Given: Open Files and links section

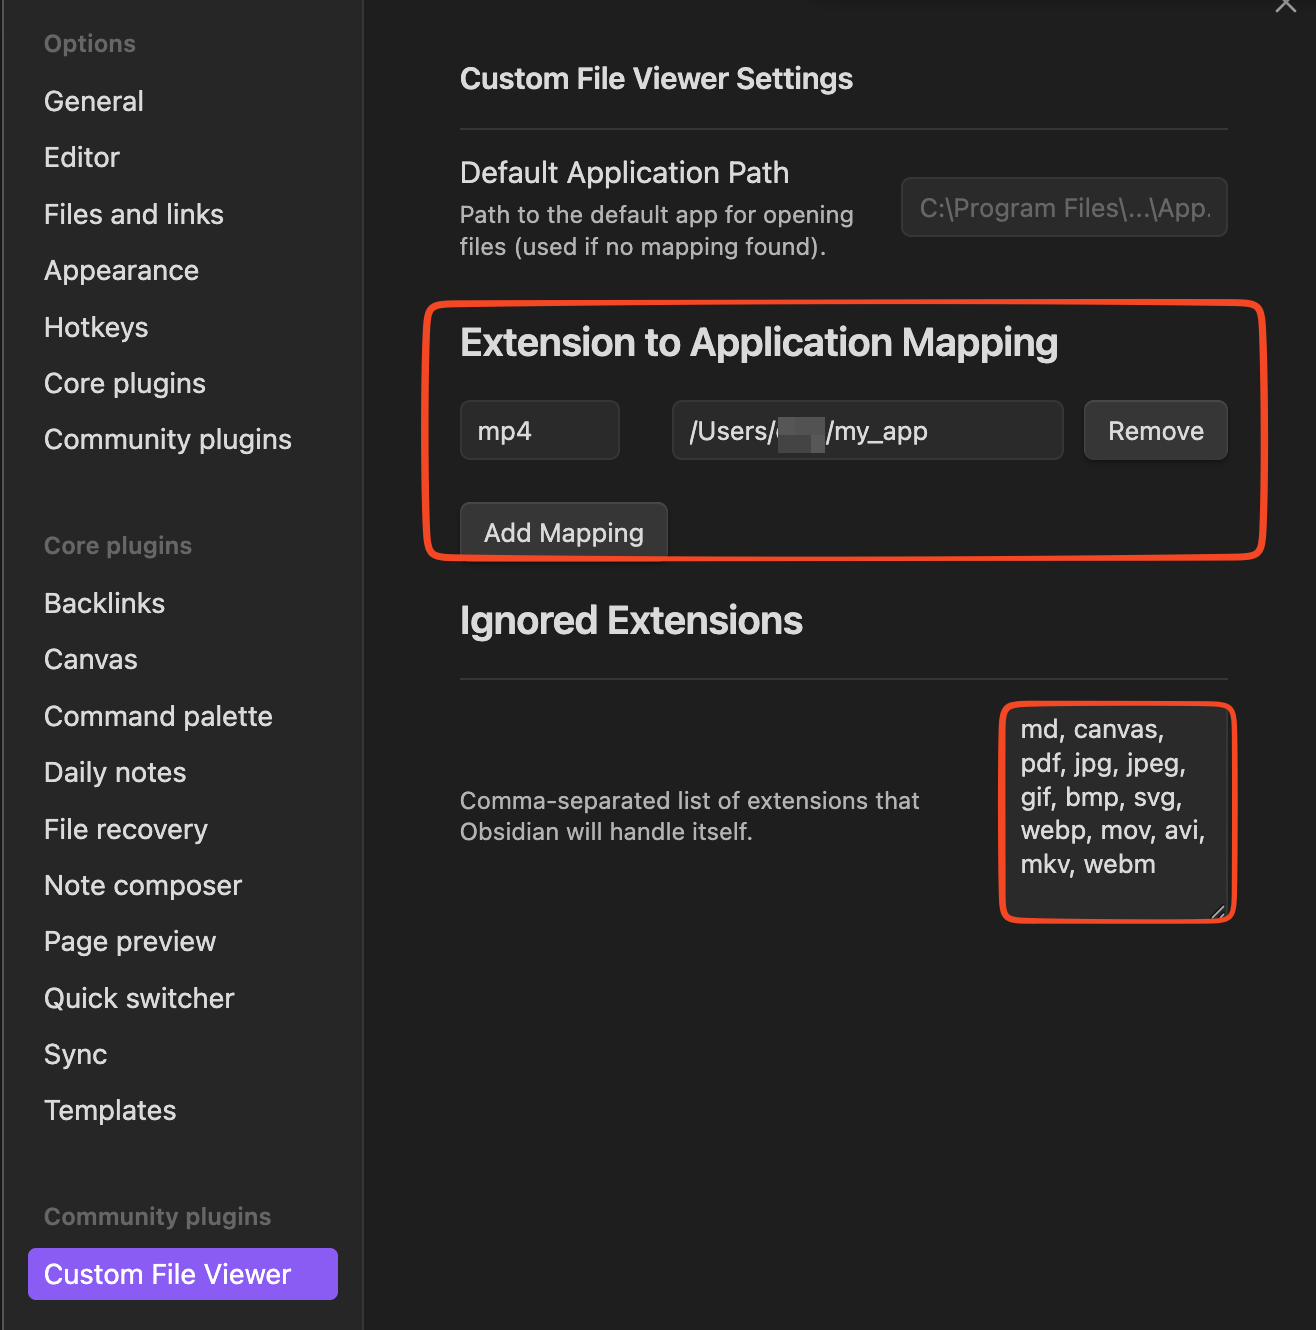Looking at the screenshot, I should 134,214.
